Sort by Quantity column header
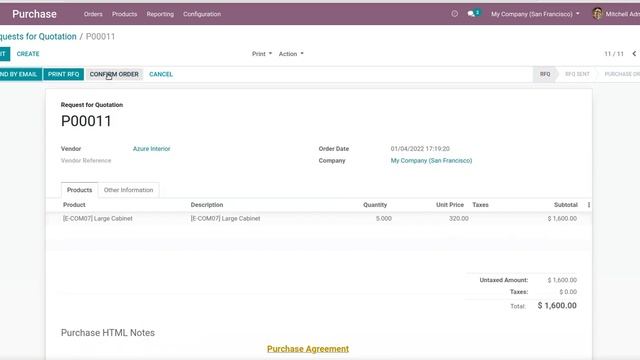 375,205
